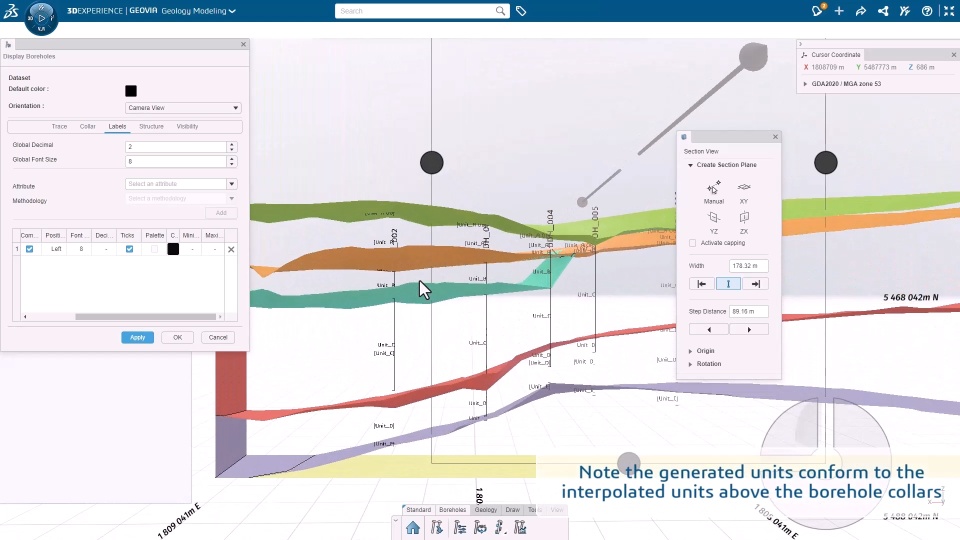Step section plane backward

[x=709, y=330]
